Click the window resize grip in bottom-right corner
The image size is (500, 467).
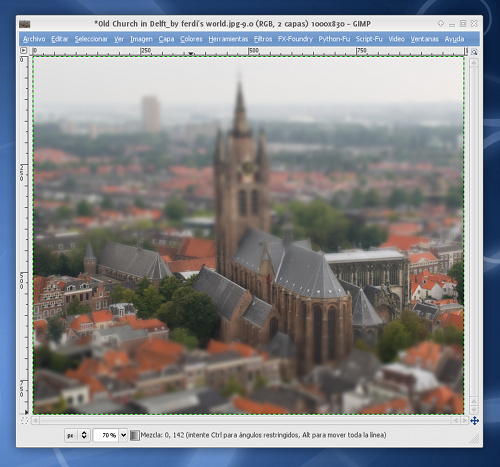click(474, 439)
